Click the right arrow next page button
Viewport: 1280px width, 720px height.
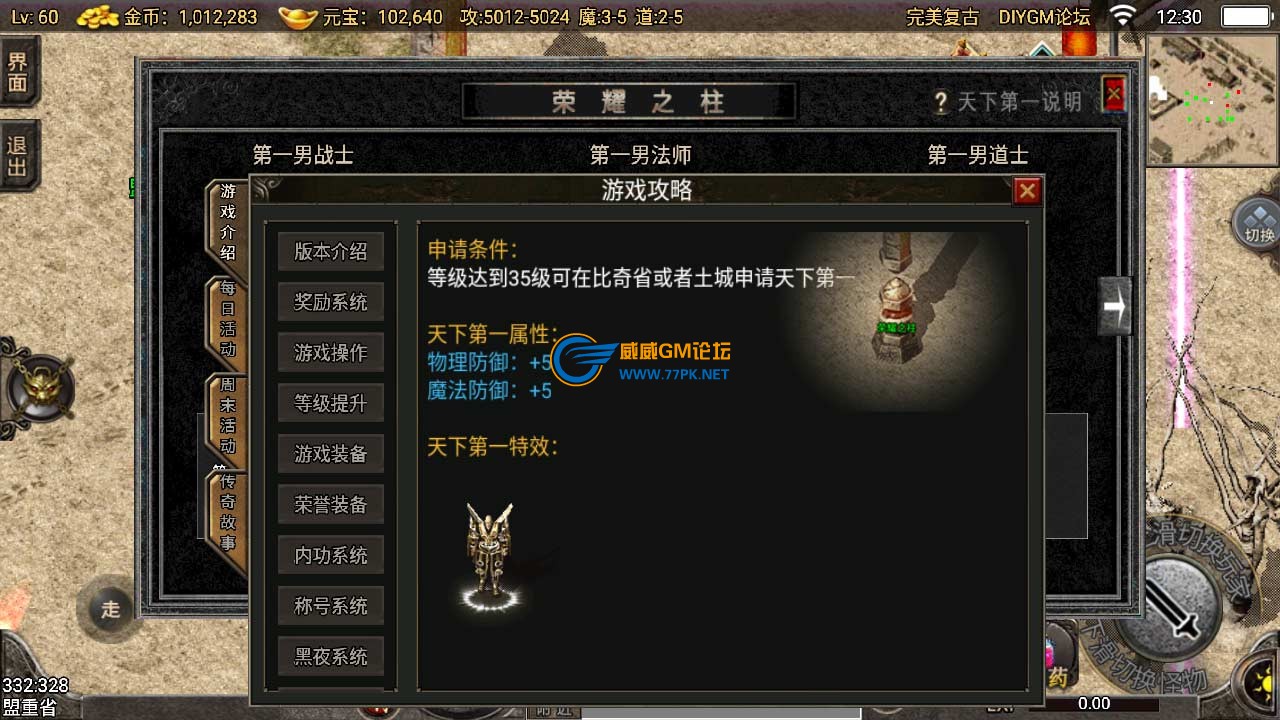pyautogui.click(x=1114, y=308)
